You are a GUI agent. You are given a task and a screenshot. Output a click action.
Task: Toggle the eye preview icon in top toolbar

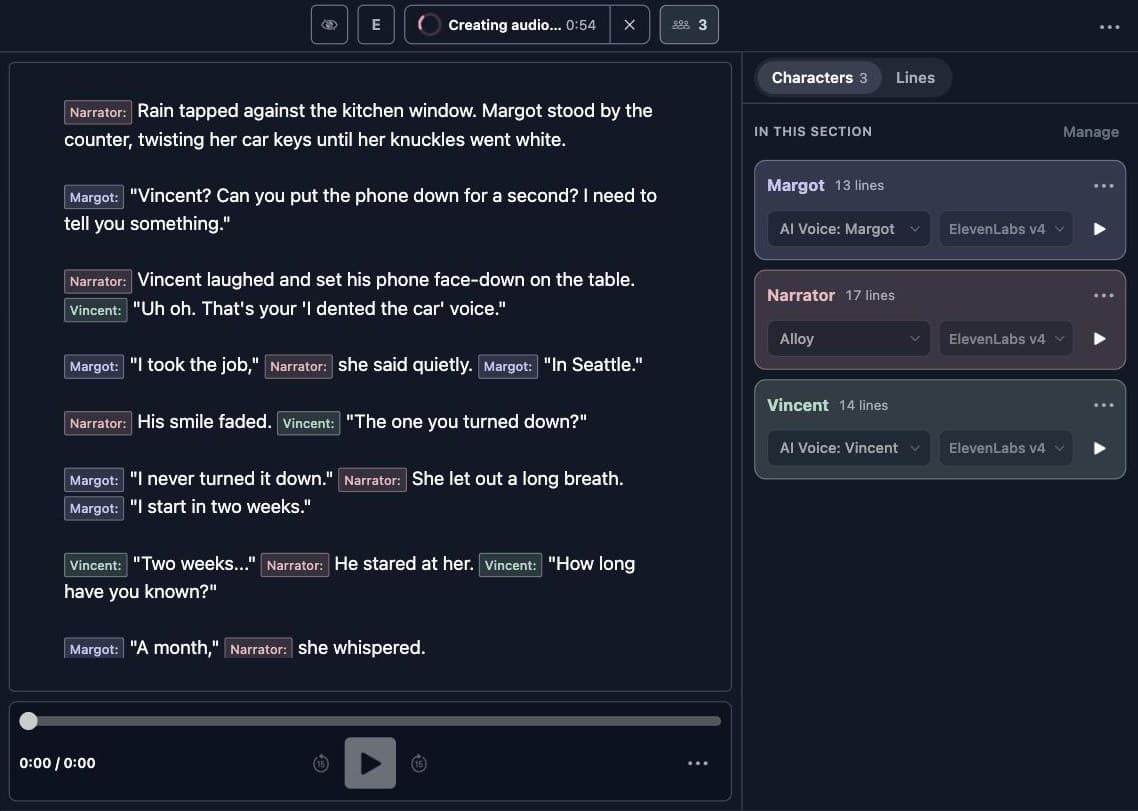(329, 25)
